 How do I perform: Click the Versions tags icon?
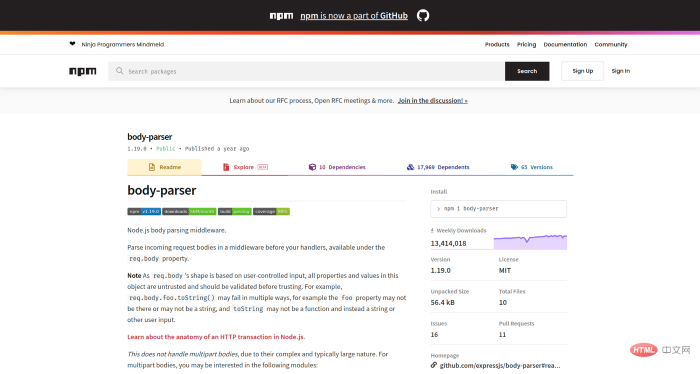tap(514, 167)
